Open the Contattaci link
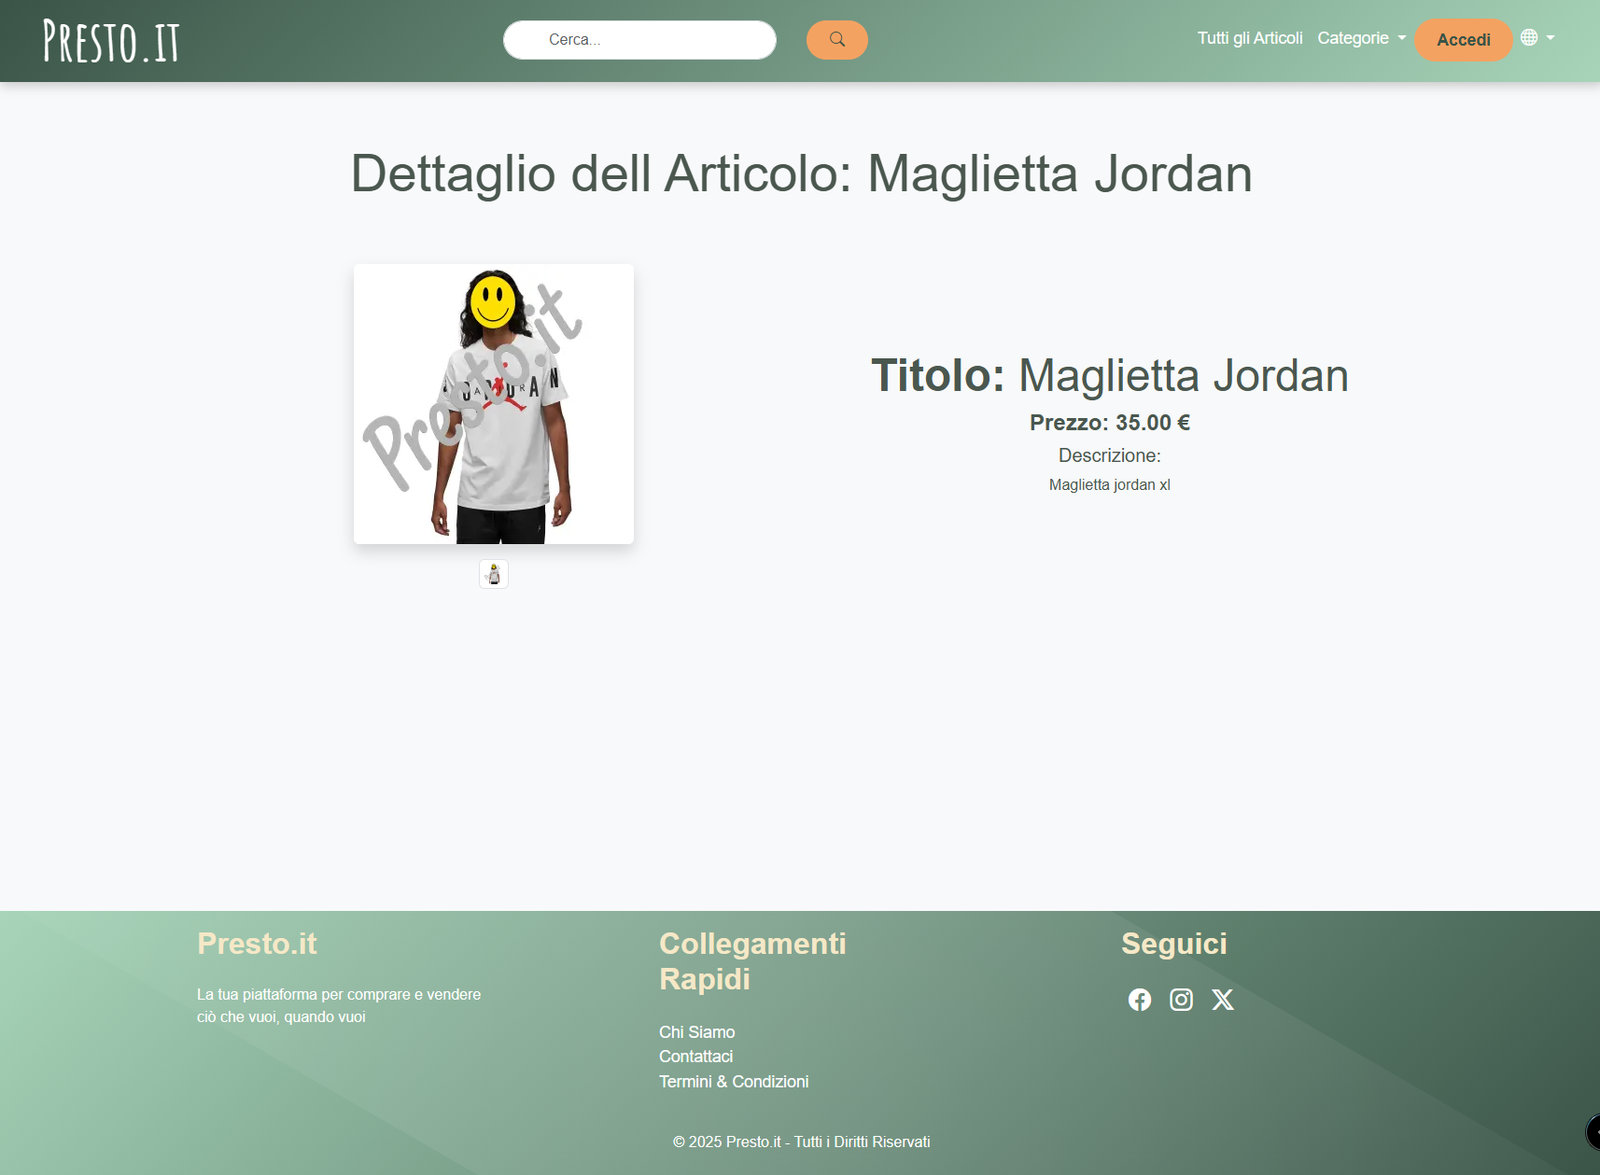This screenshot has width=1600, height=1175. pyautogui.click(x=695, y=1056)
